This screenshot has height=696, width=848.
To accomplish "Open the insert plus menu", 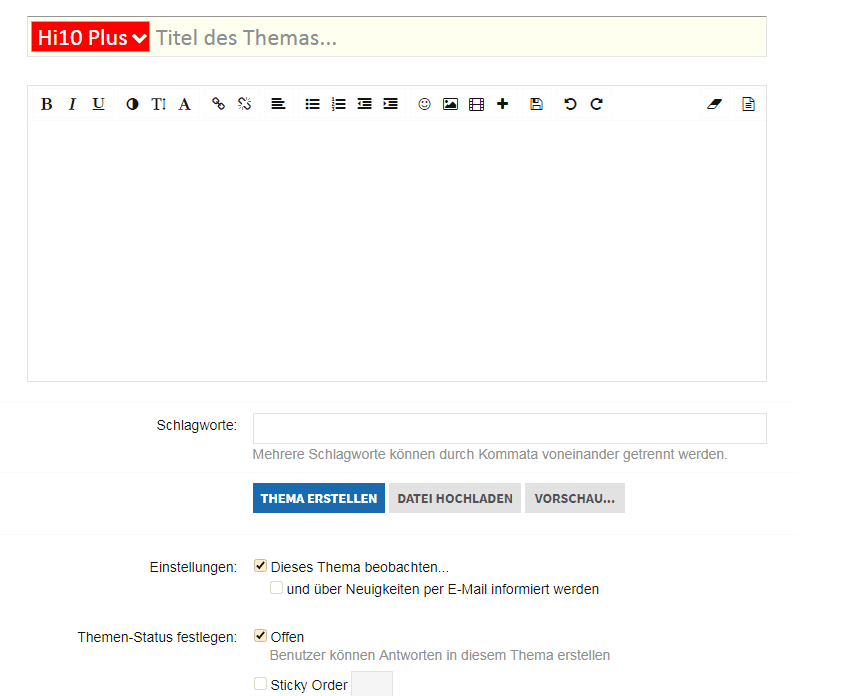I will click(502, 104).
